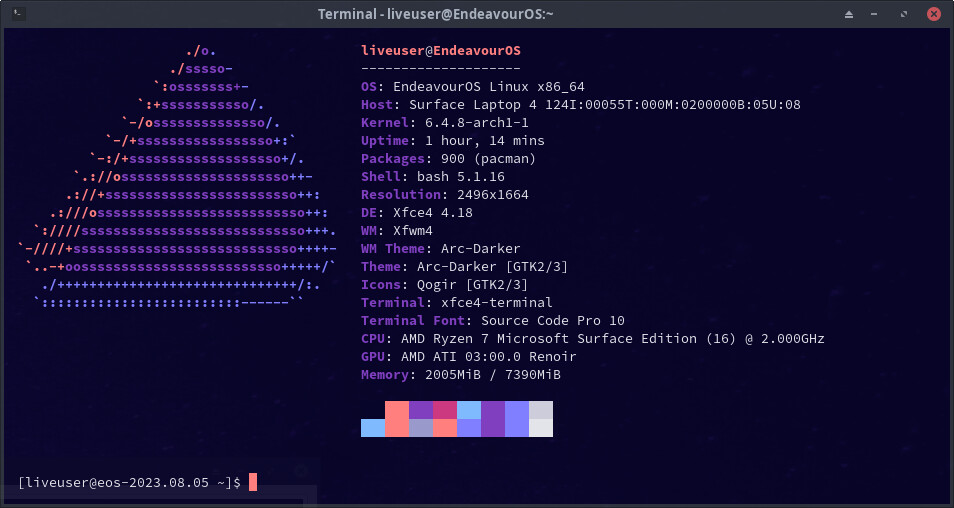
Task: Click the 'Terminal Font: Source Code Pro 10' line
Action: 493,321
